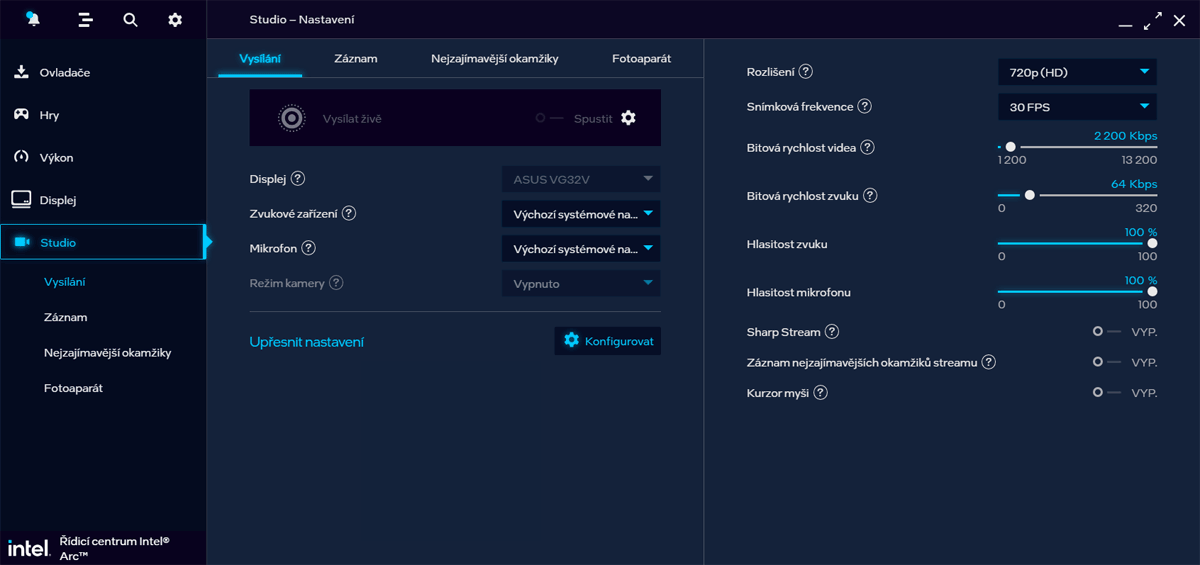Click help icon for Bitová rychlost videa
1200x565 pixels.
click(867, 148)
